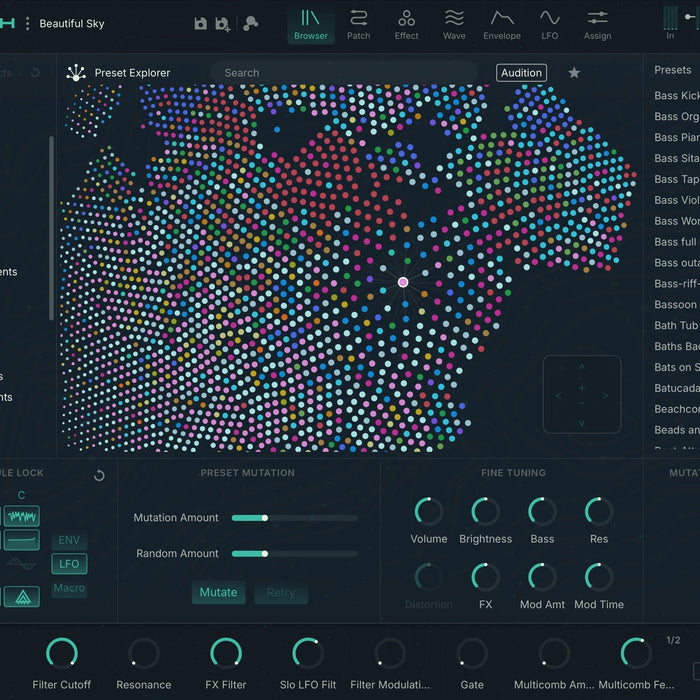Switch to the Wave tab
Image resolution: width=700 pixels, height=700 pixels.
coord(454,25)
